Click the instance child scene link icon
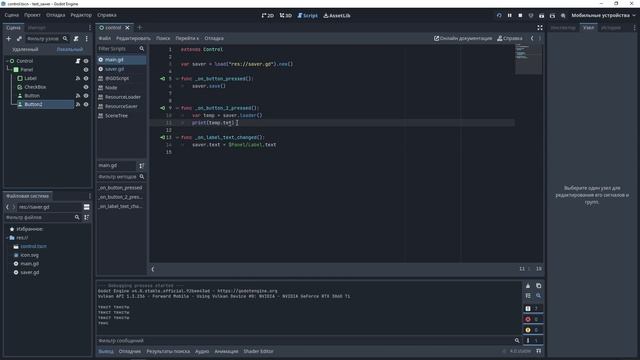 (x=19, y=38)
